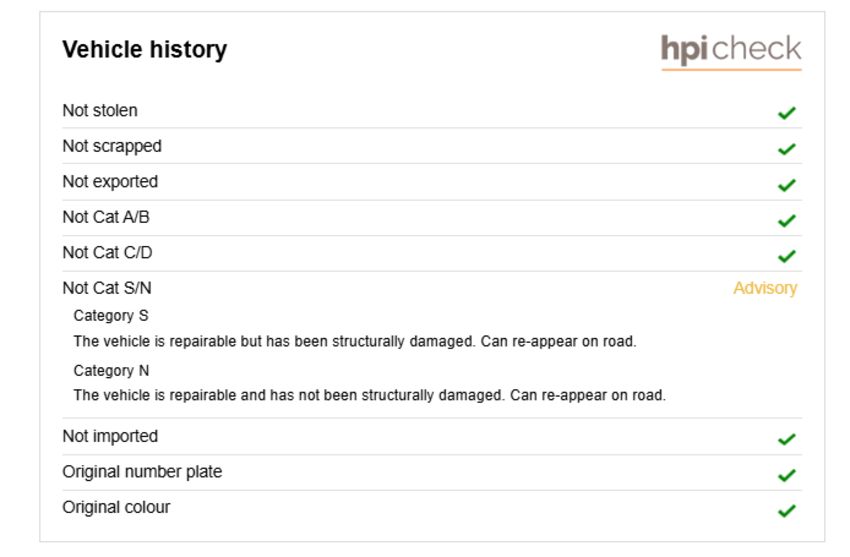Select the Not imported label

coord(110,436)
